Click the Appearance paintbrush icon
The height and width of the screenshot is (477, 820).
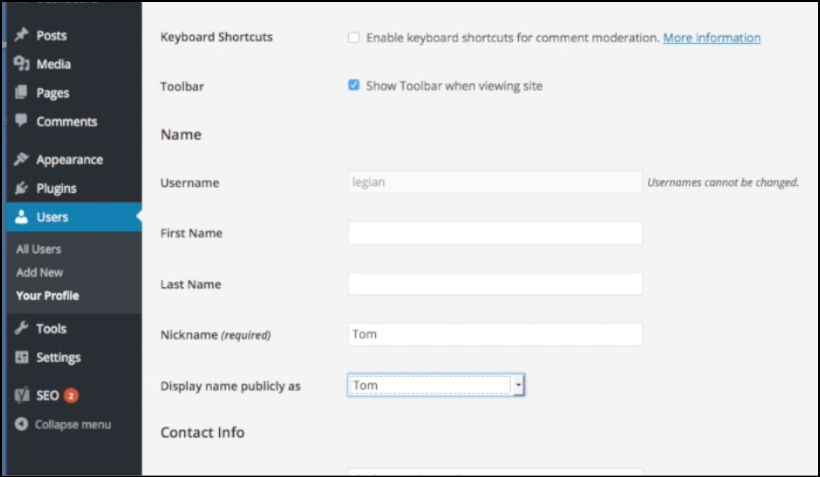tap(21, 159)
